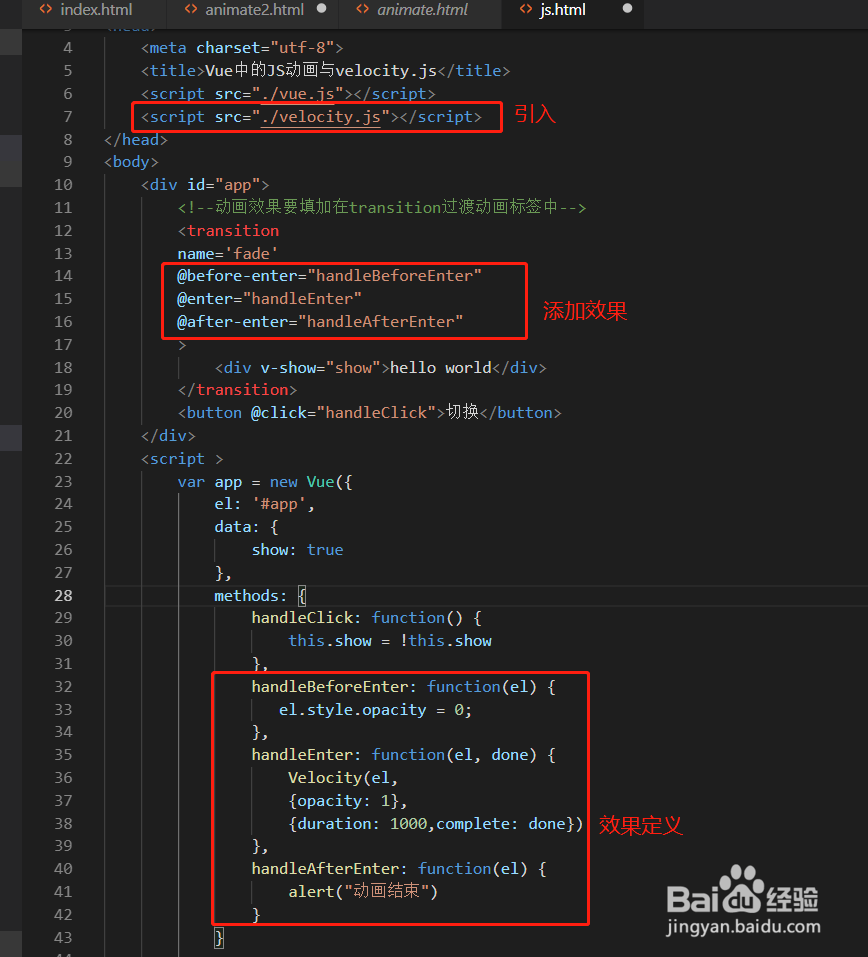The image size is (868, 957).
Task: Click the left overview scrollbar strip
Action: (10, 400)
